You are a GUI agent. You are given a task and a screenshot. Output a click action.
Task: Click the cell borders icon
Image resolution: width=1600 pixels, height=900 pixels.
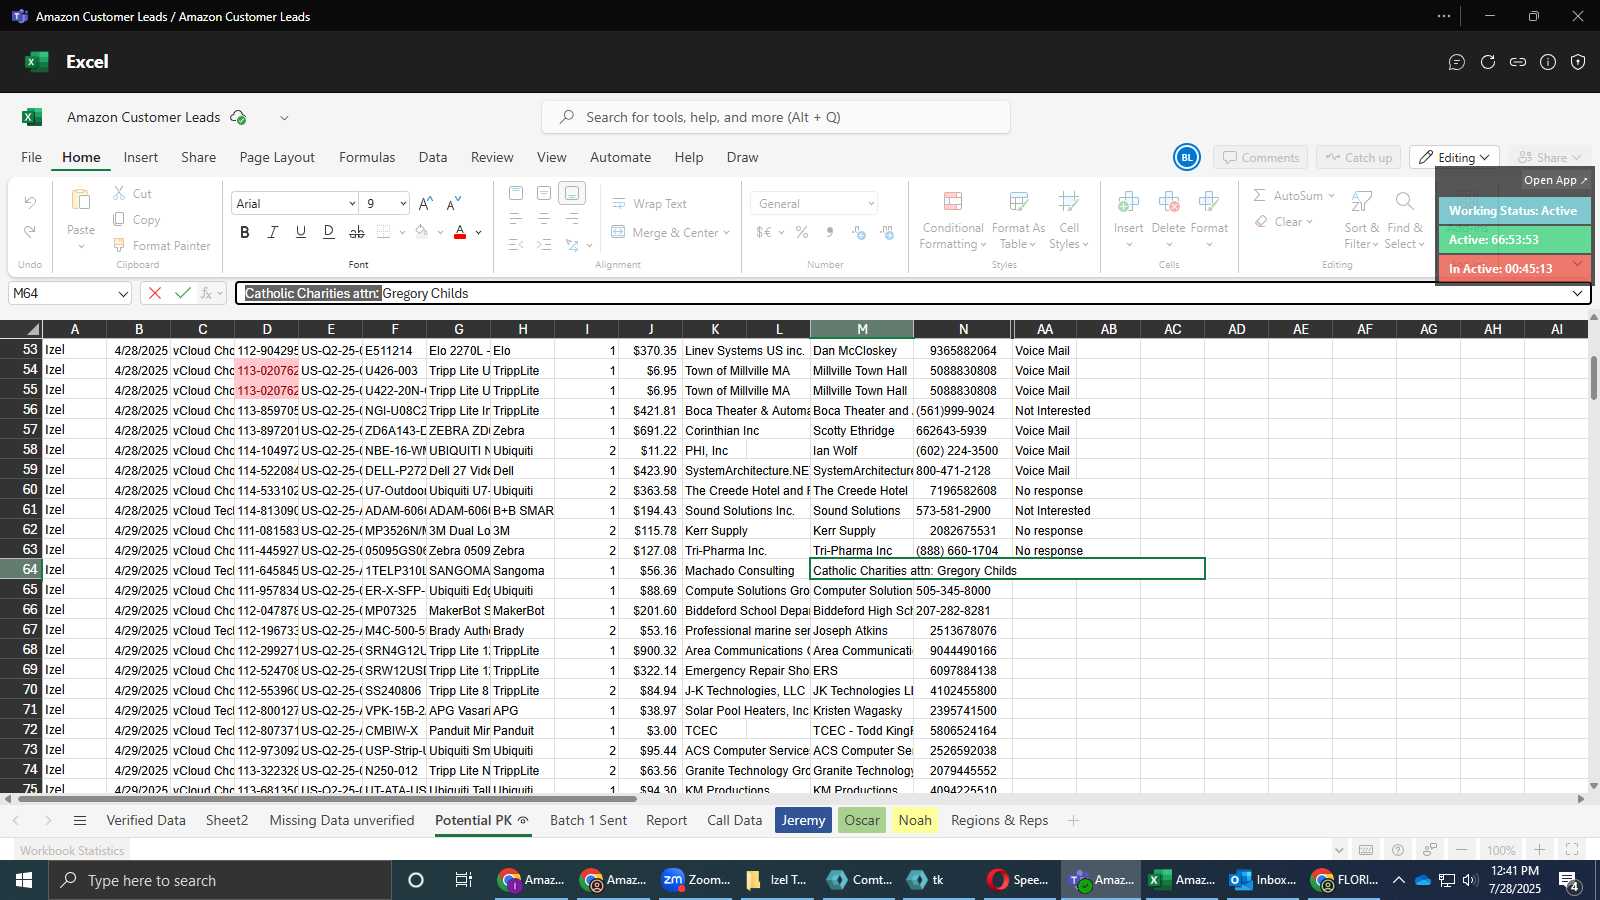[x=384, y=232]
